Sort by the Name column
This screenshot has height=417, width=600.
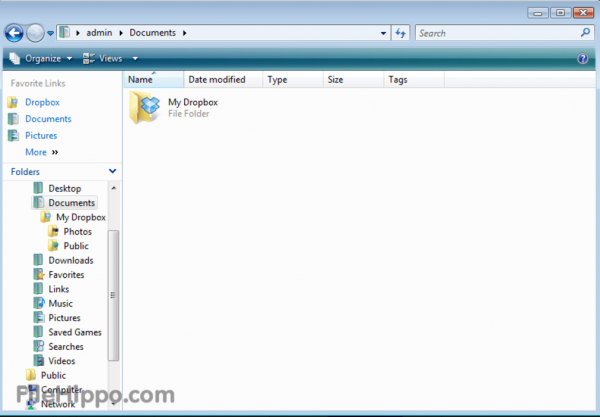[x=153, y=80]
